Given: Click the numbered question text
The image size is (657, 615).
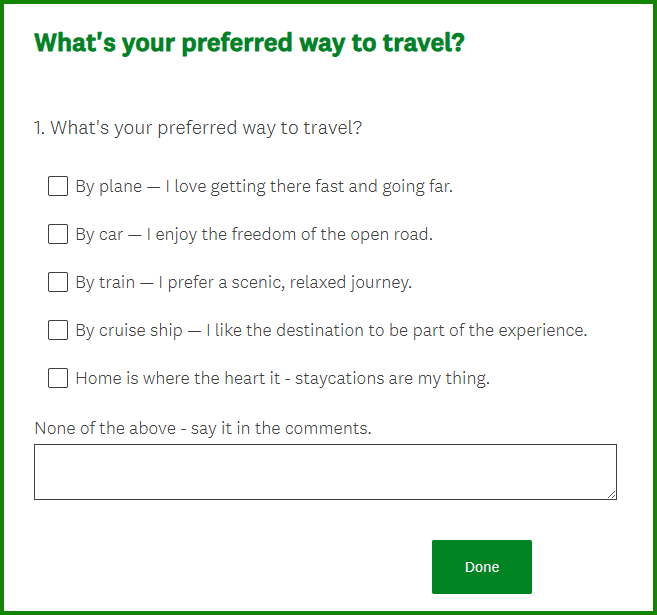Looking at the screenshot, I should [x=198, y=128].
